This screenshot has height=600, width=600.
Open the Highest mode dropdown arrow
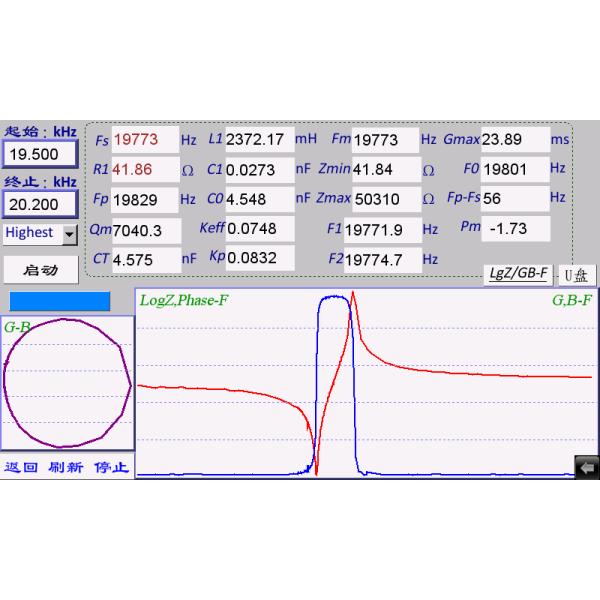(x=69, y=234)
